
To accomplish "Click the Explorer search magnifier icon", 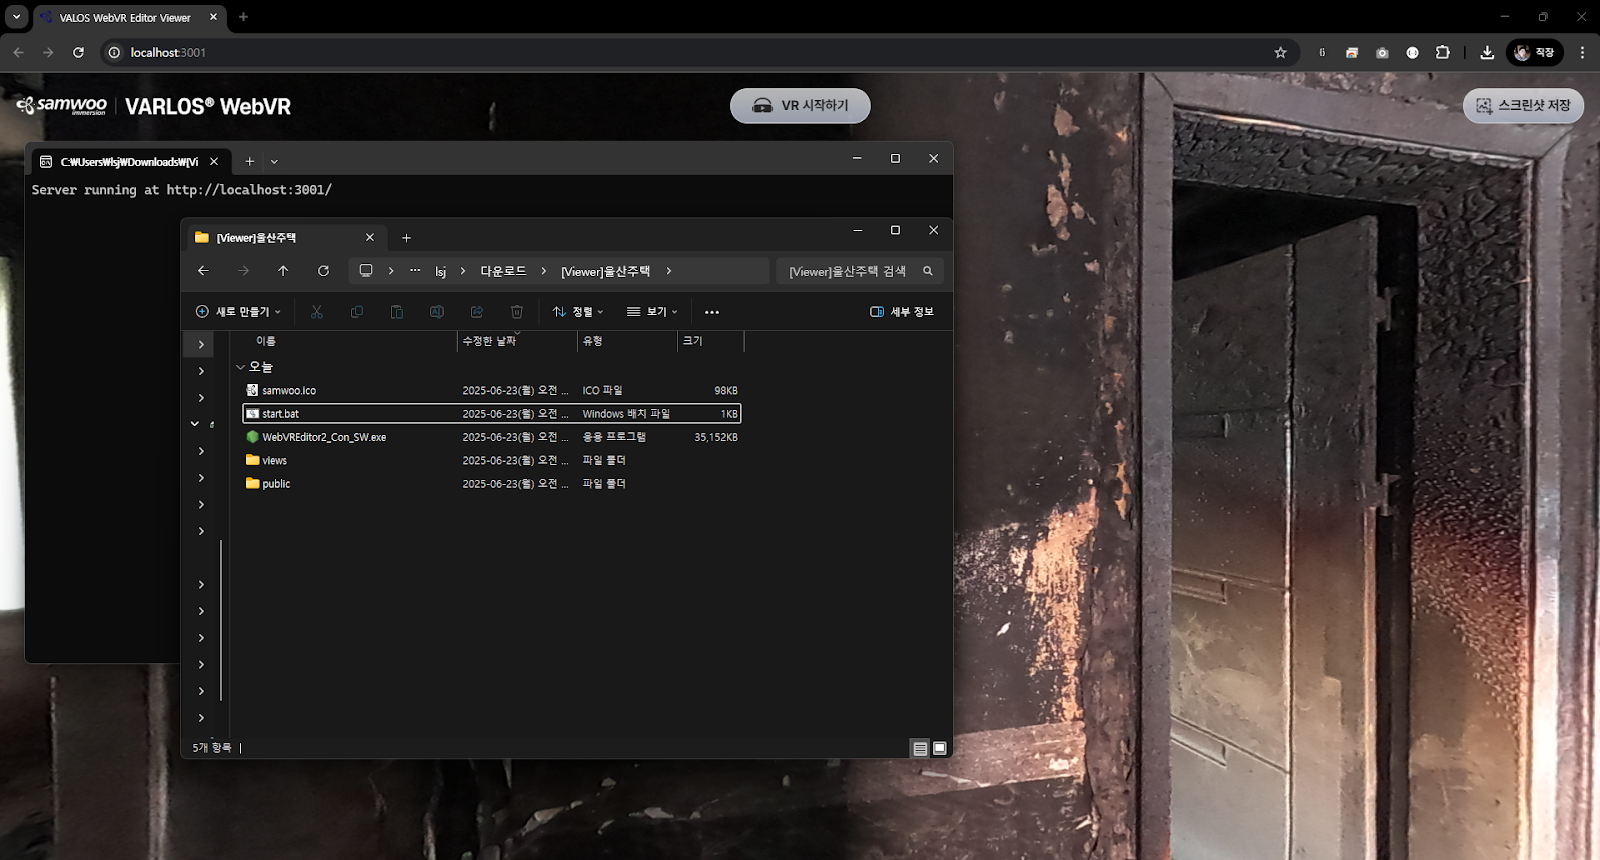I will coord(928,271).
